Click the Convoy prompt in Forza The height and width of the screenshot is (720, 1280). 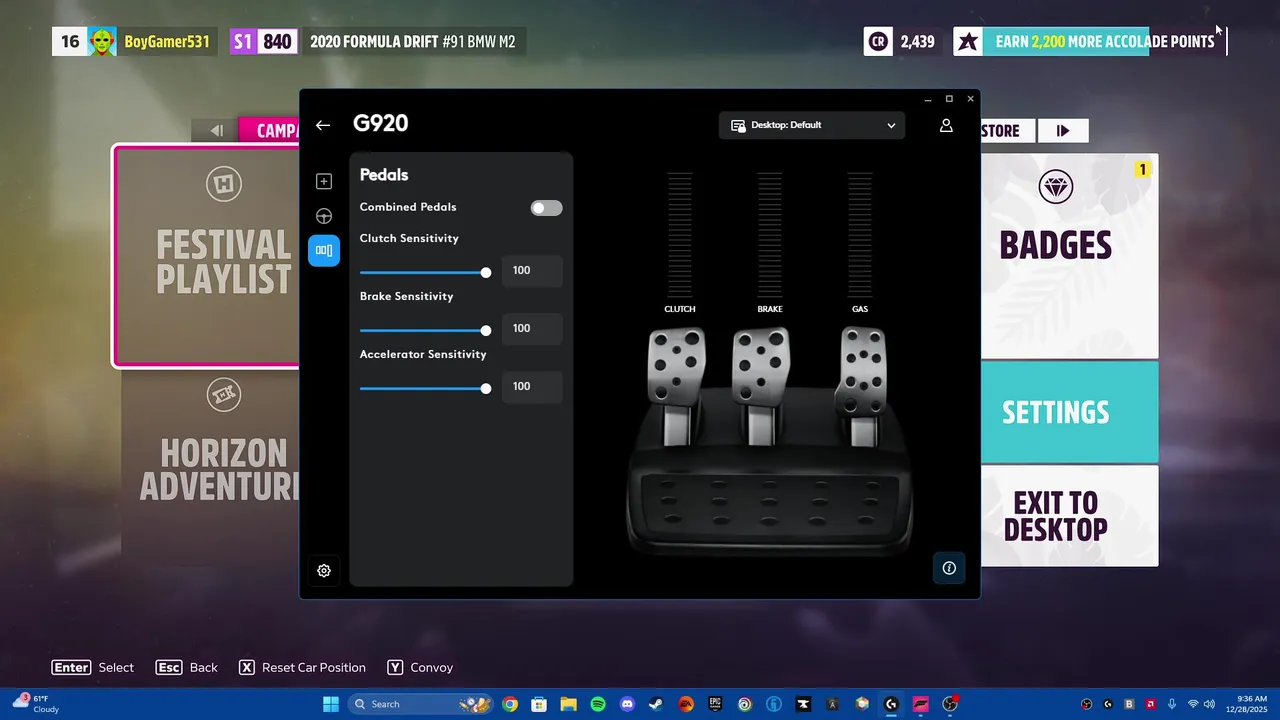[420, 667]
